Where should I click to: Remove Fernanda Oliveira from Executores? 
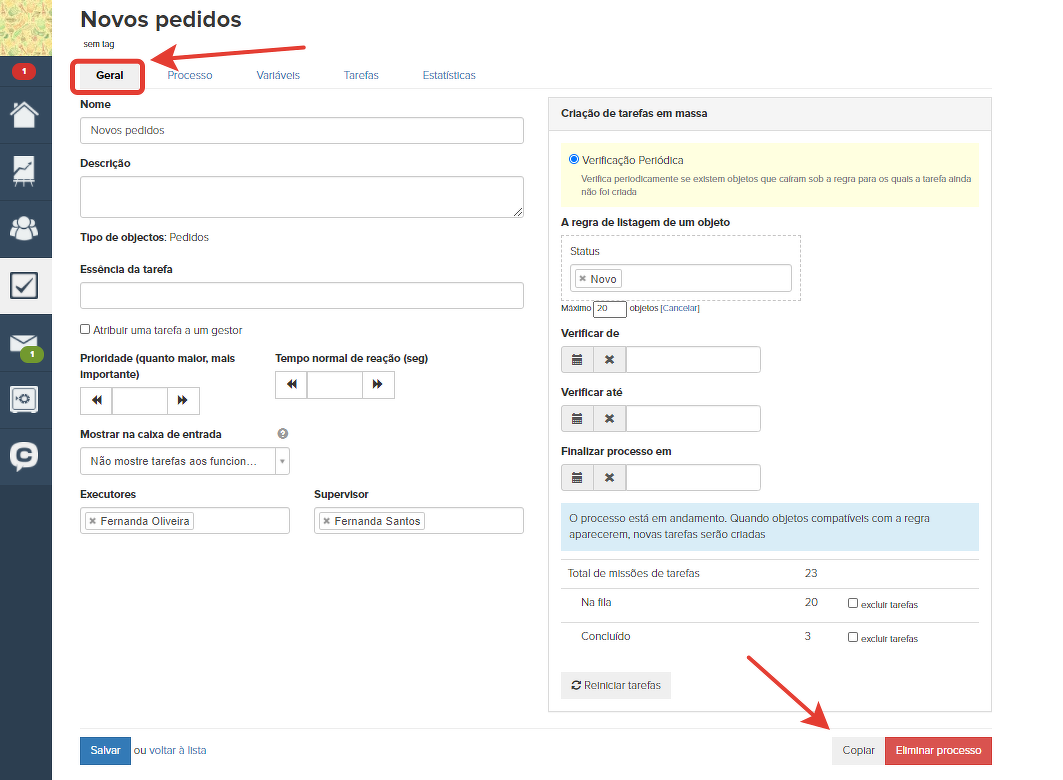(x=93, y=521)
